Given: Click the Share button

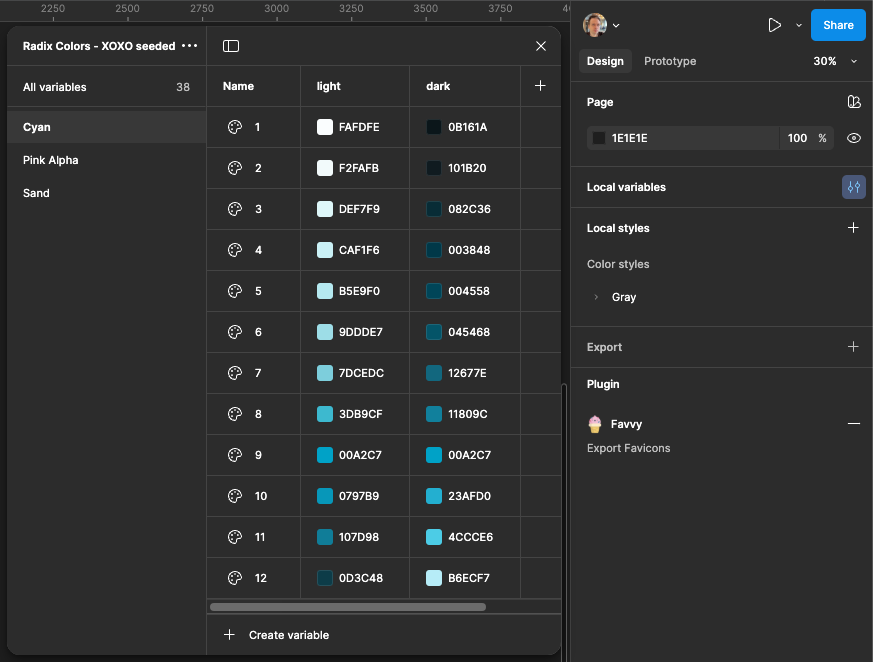Looking at the screenshot, I should (x=838, y=25).
